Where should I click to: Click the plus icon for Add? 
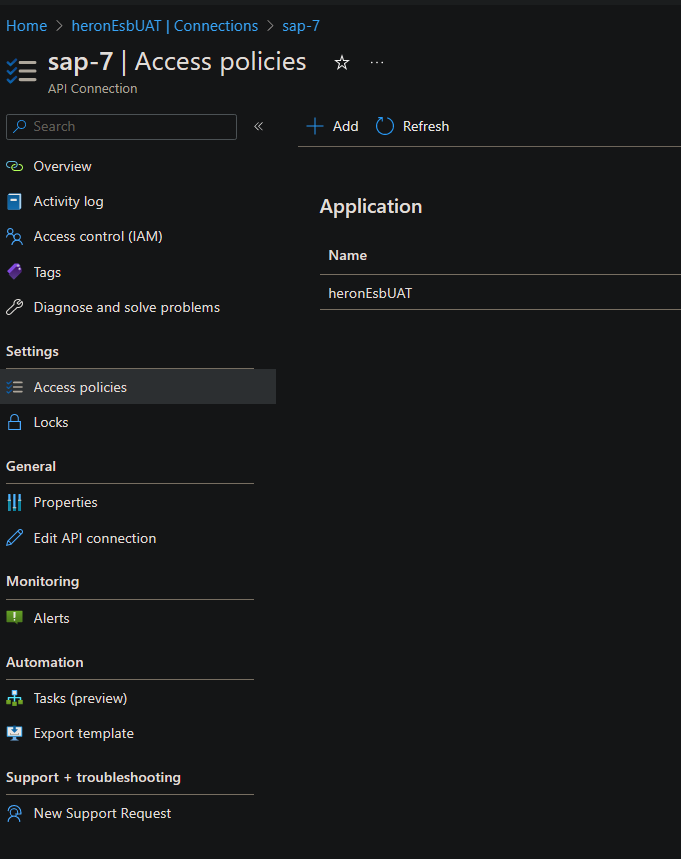315,127
